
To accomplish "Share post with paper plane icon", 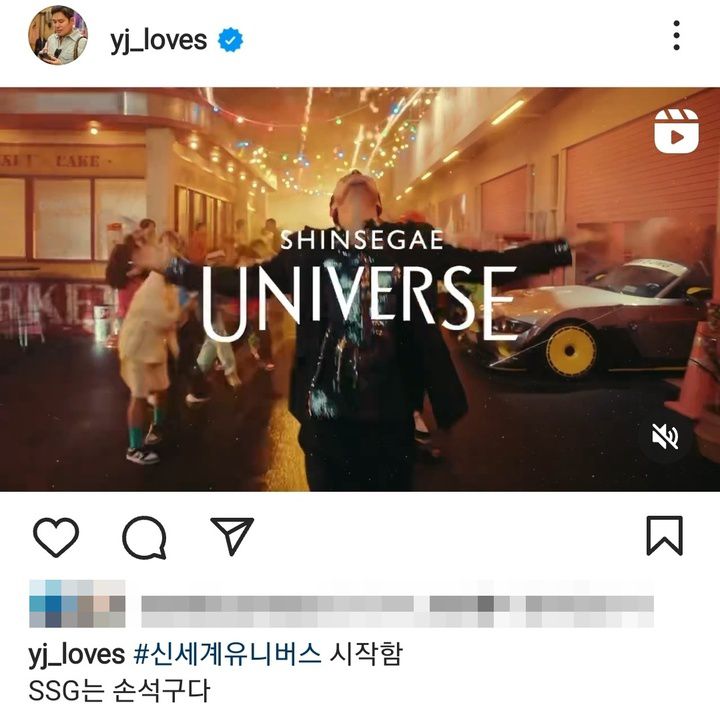I will (232, 536).
